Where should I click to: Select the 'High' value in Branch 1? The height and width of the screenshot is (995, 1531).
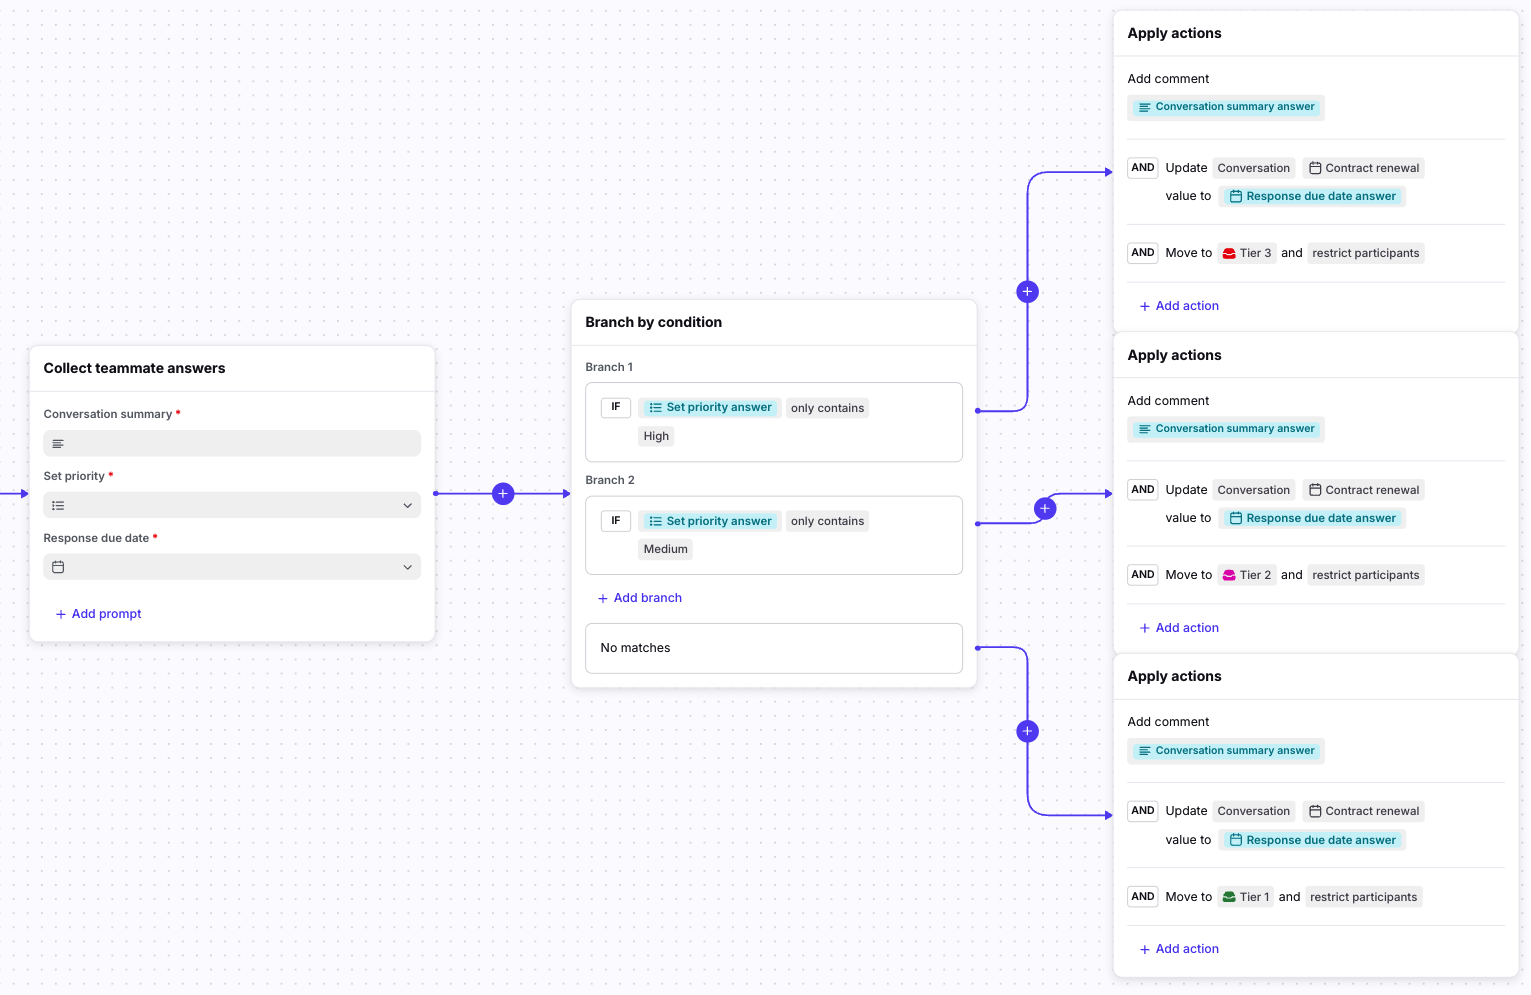656,436
